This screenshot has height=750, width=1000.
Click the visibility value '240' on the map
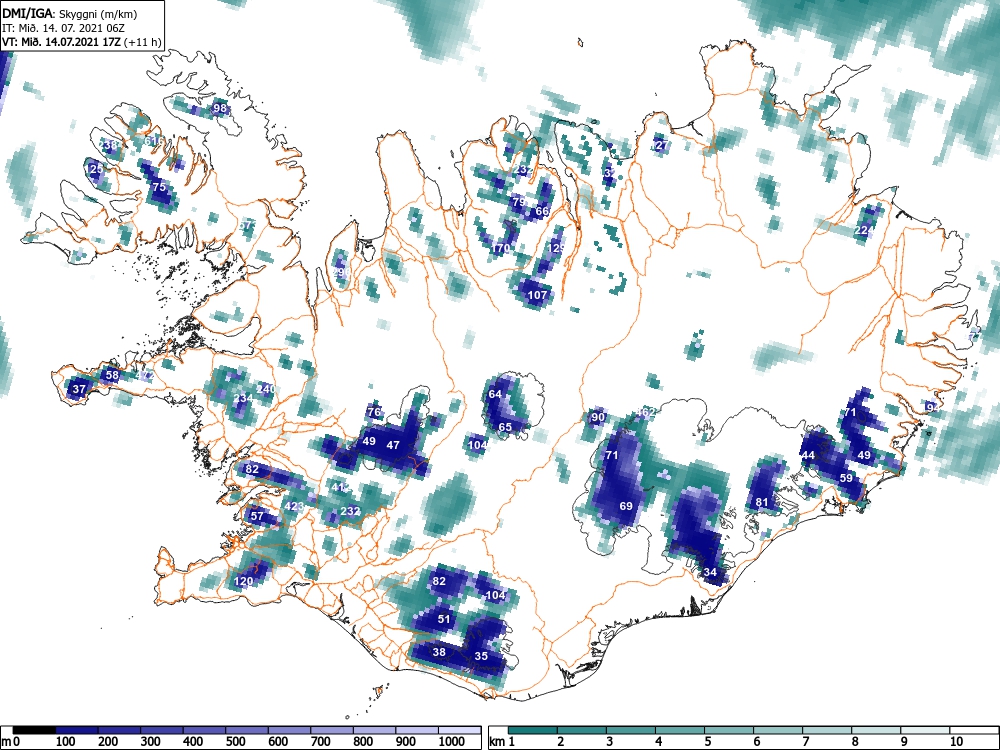pyautogui.click(x=266, y=388)
